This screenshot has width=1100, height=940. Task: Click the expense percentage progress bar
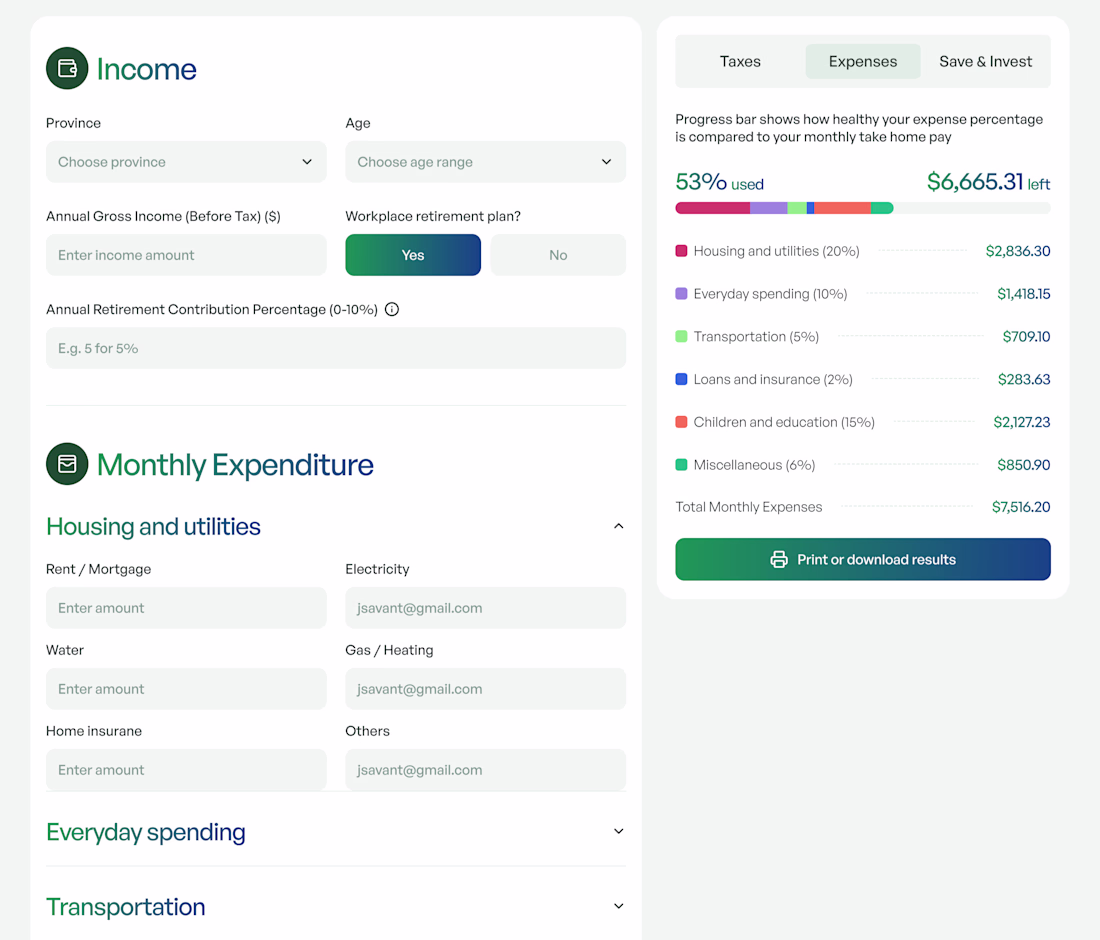pyautogui.click(x=863, y=208)
